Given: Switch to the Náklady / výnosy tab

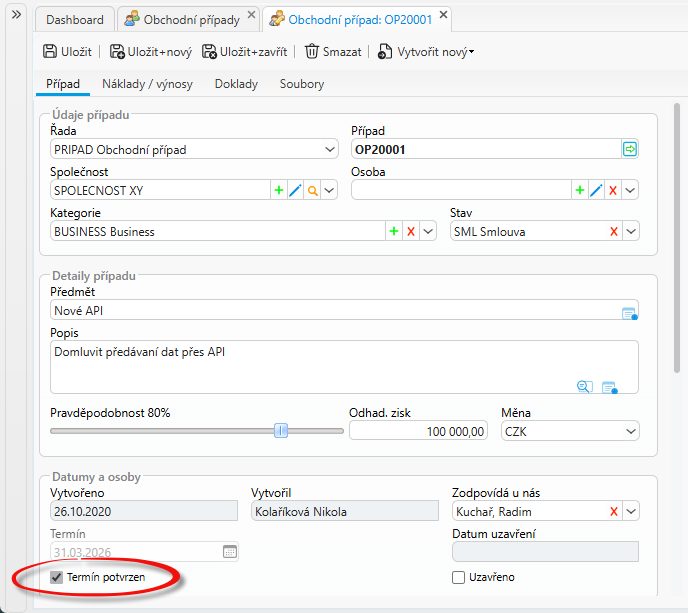Looking at the screenshot, I should [147, 84].
